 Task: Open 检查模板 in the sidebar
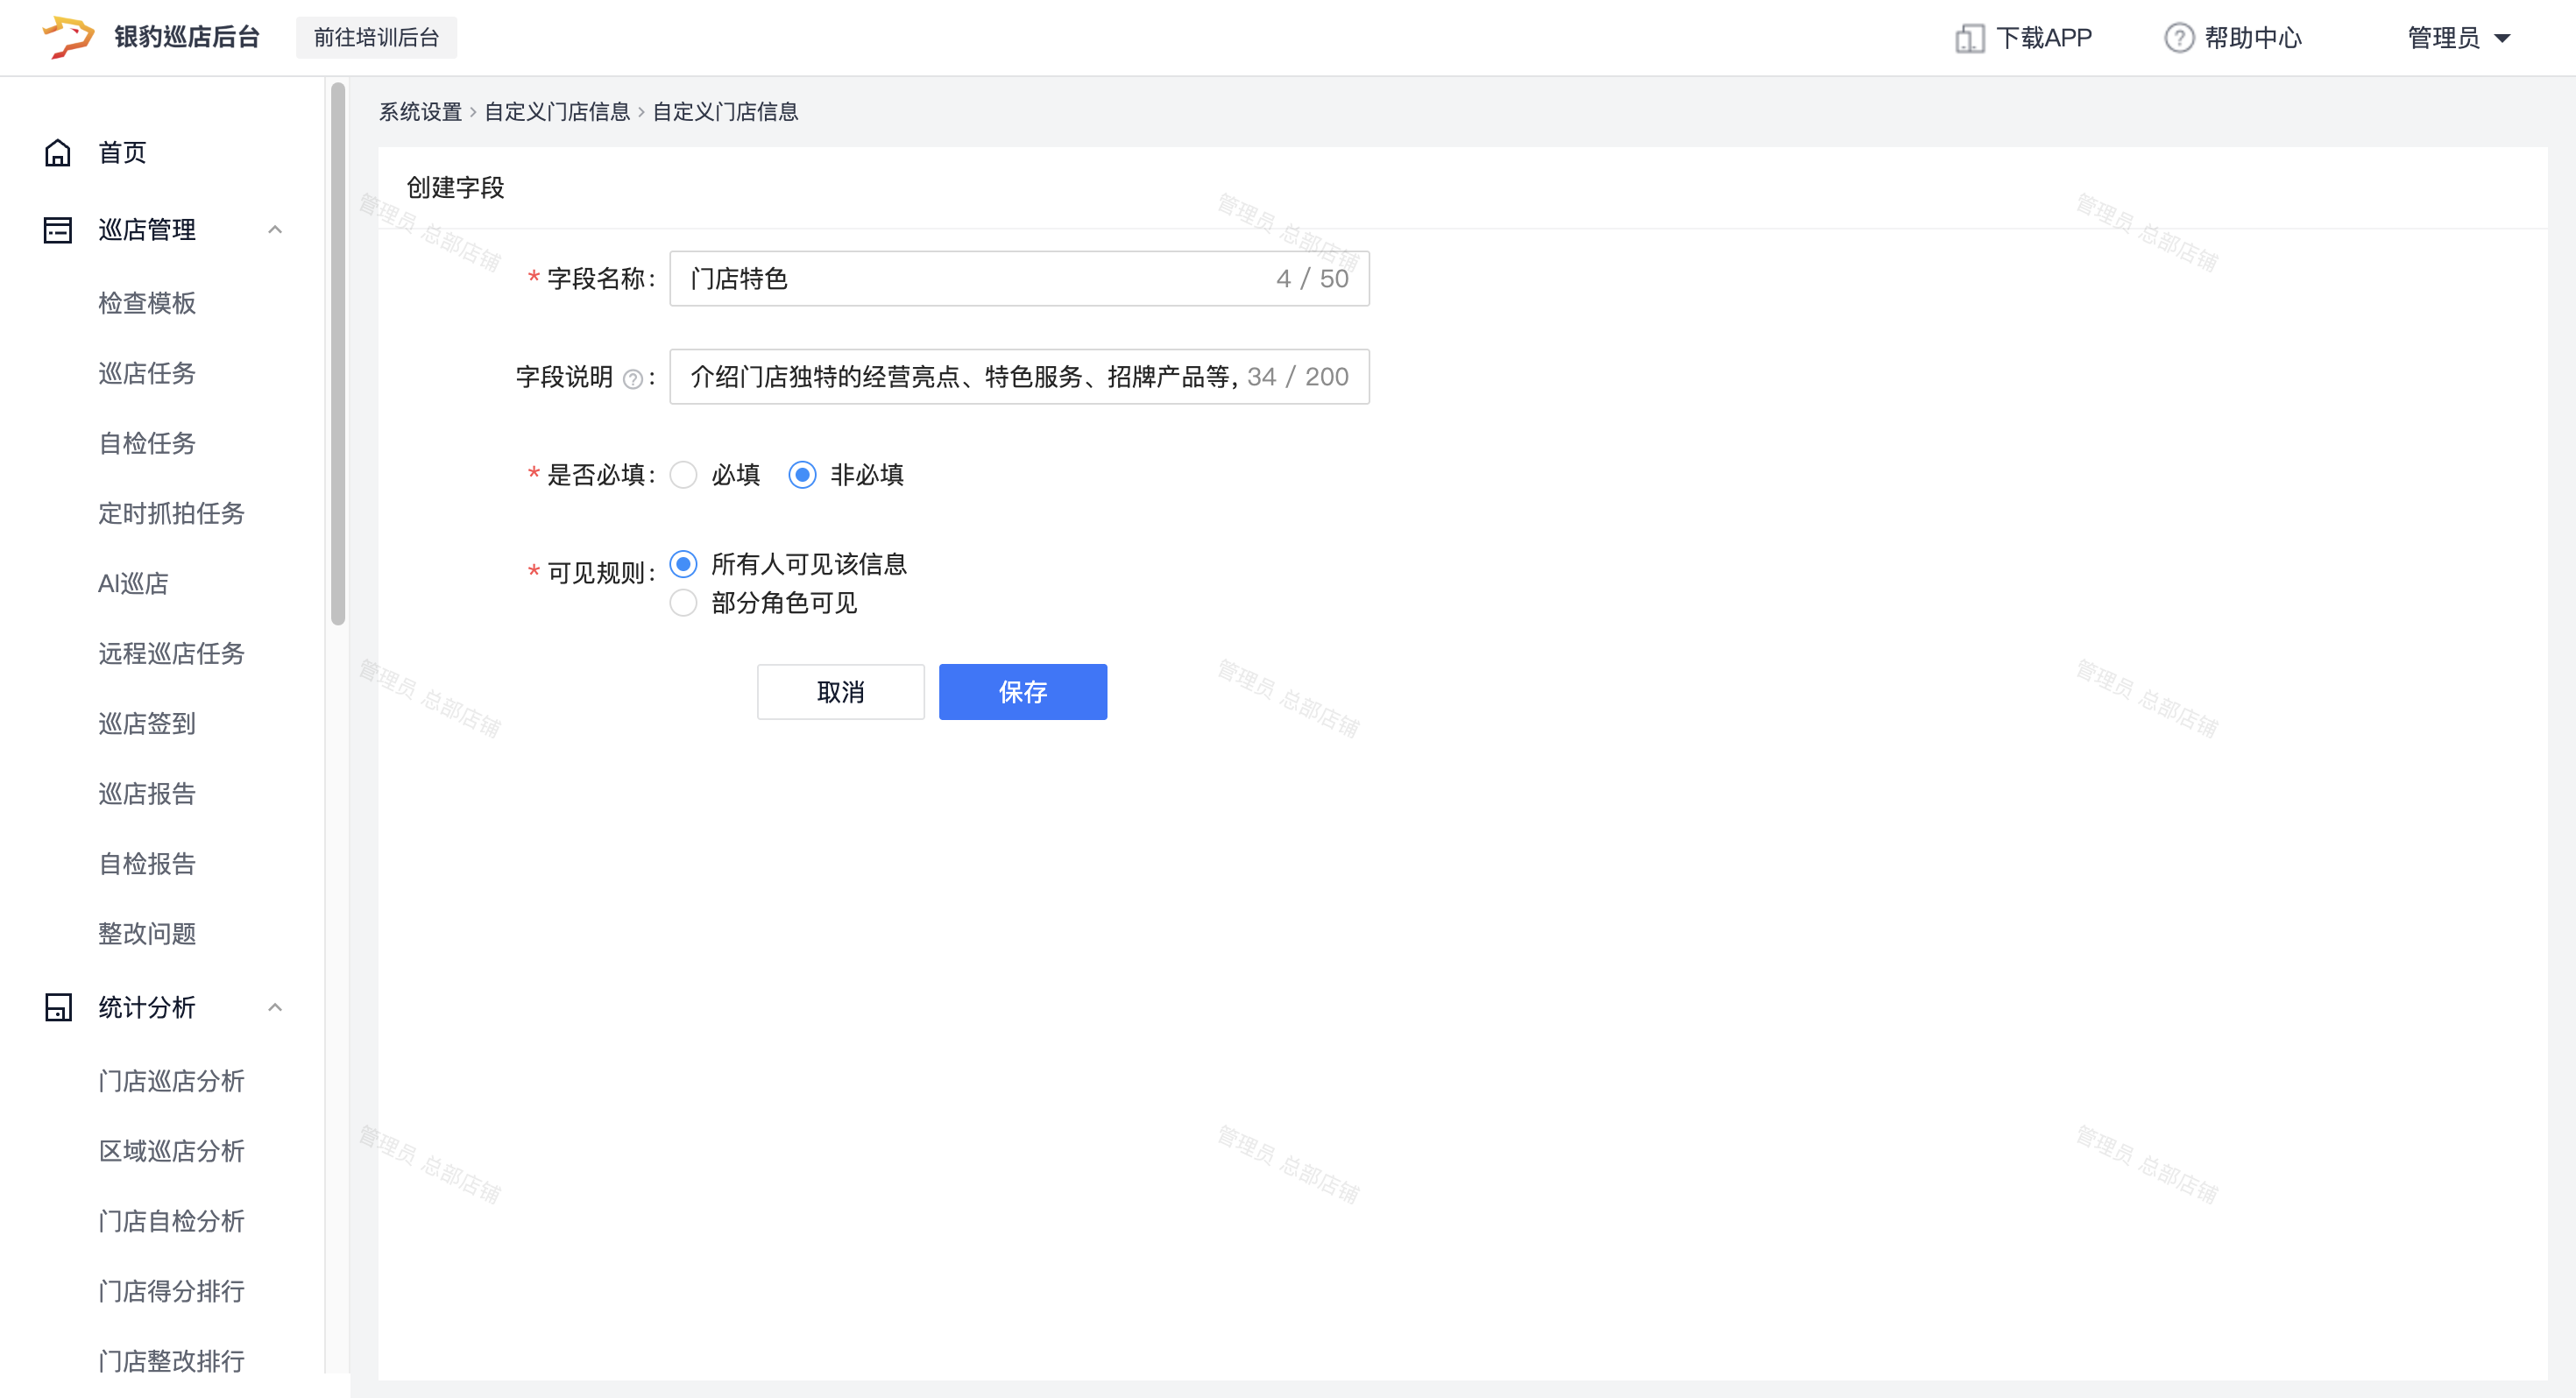pyautogui.click(x=147, y=303)
